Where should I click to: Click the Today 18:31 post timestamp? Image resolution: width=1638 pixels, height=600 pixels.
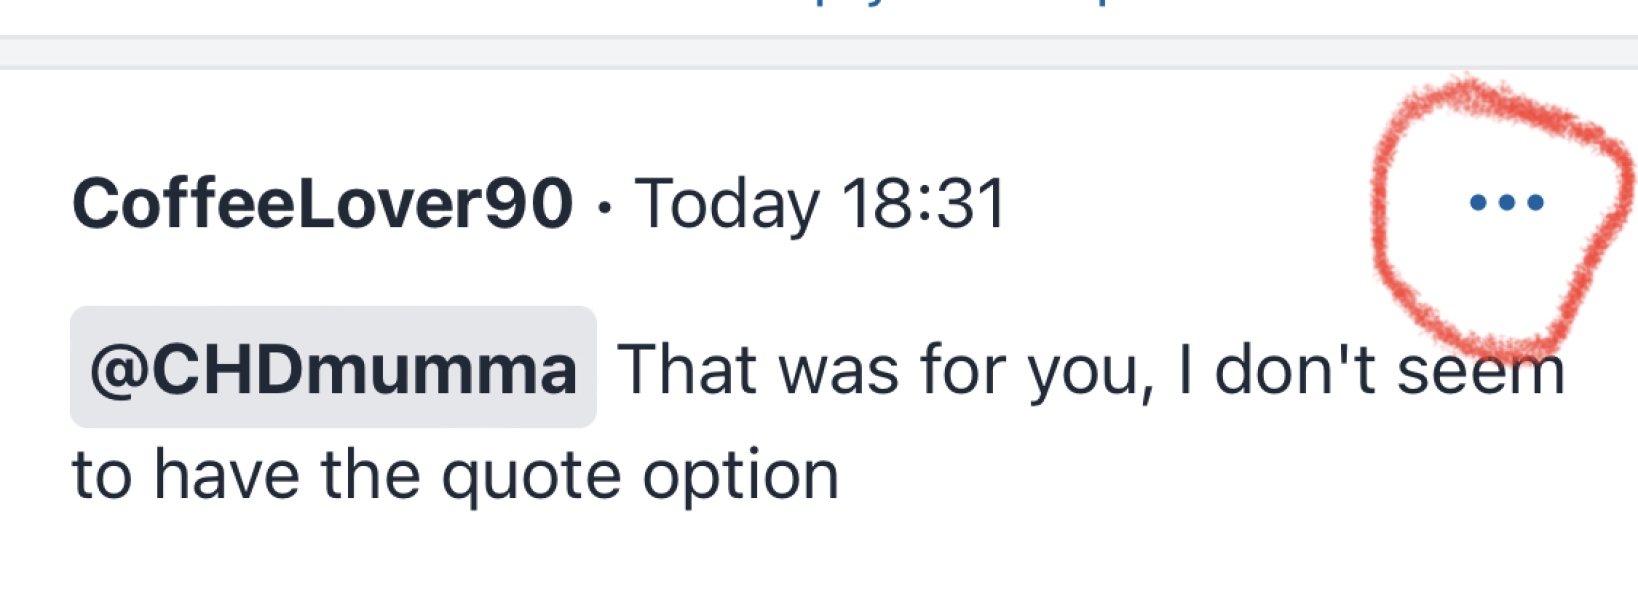(820, 204)
